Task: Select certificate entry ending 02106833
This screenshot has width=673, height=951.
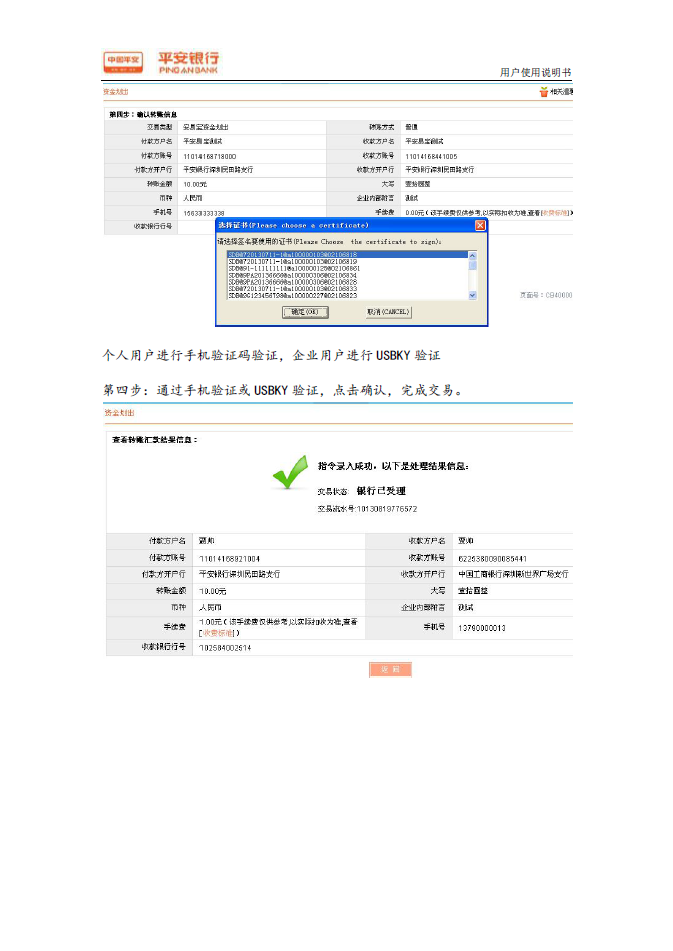Action: [x=293, y=289]
